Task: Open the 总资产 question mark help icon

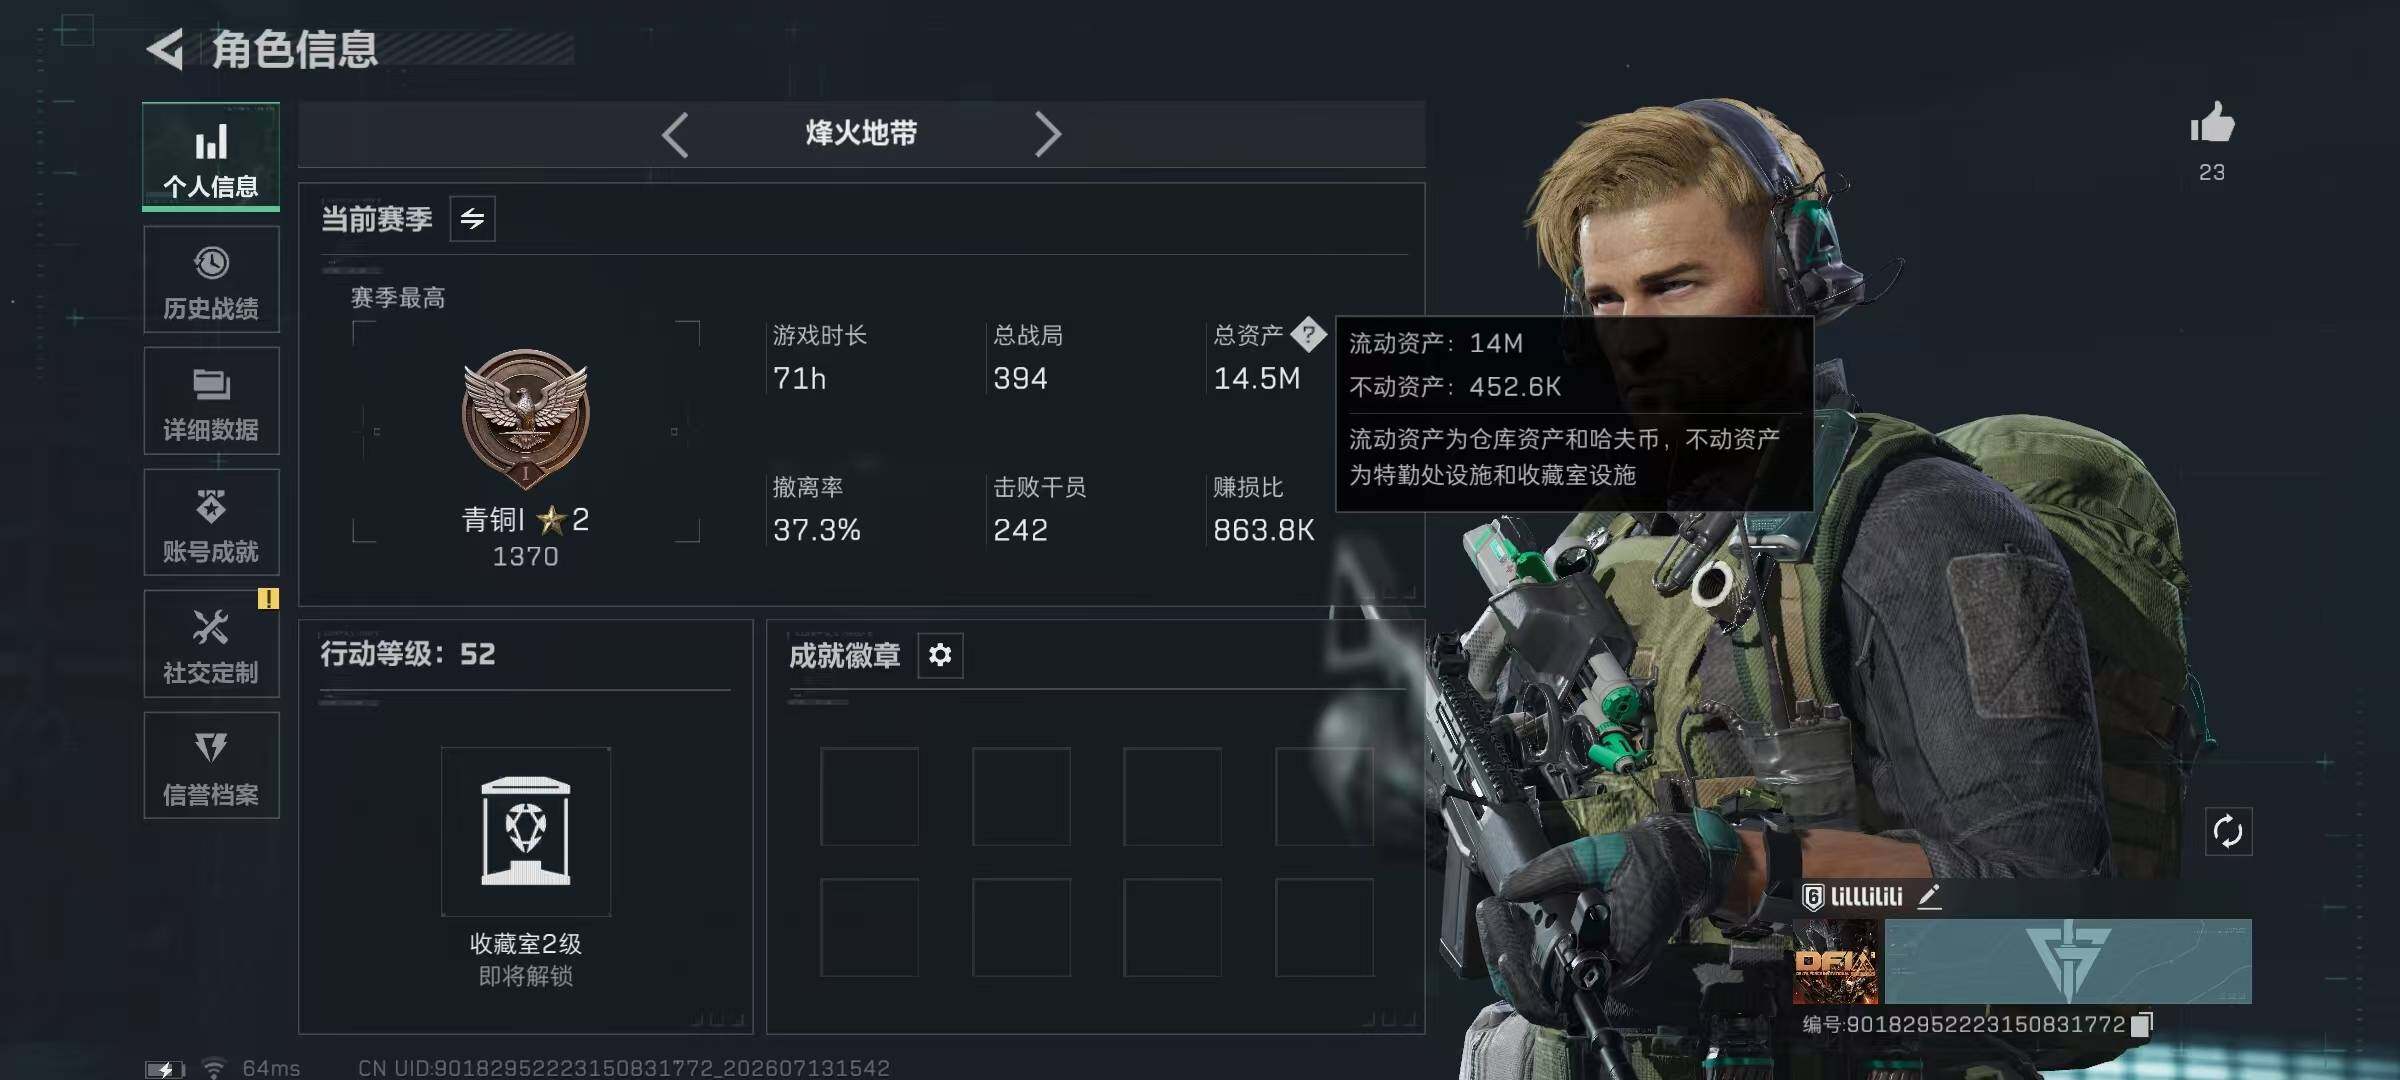Action: (1308, 334)
